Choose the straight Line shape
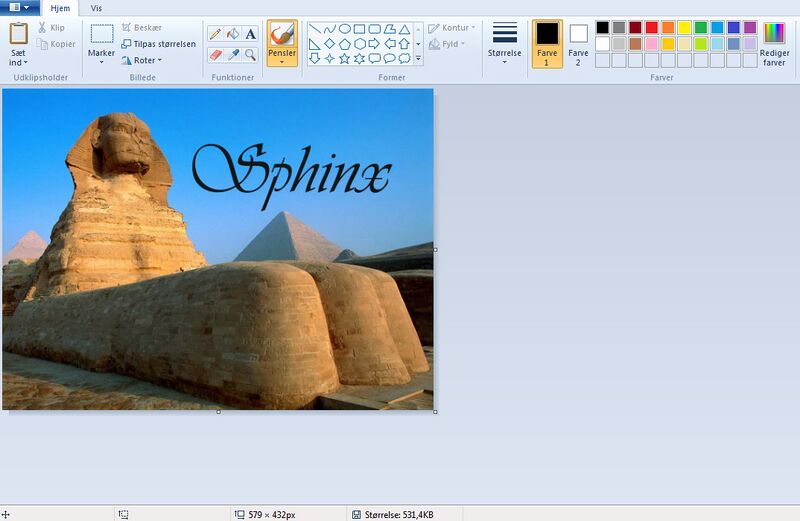 (x=315, y=29)
